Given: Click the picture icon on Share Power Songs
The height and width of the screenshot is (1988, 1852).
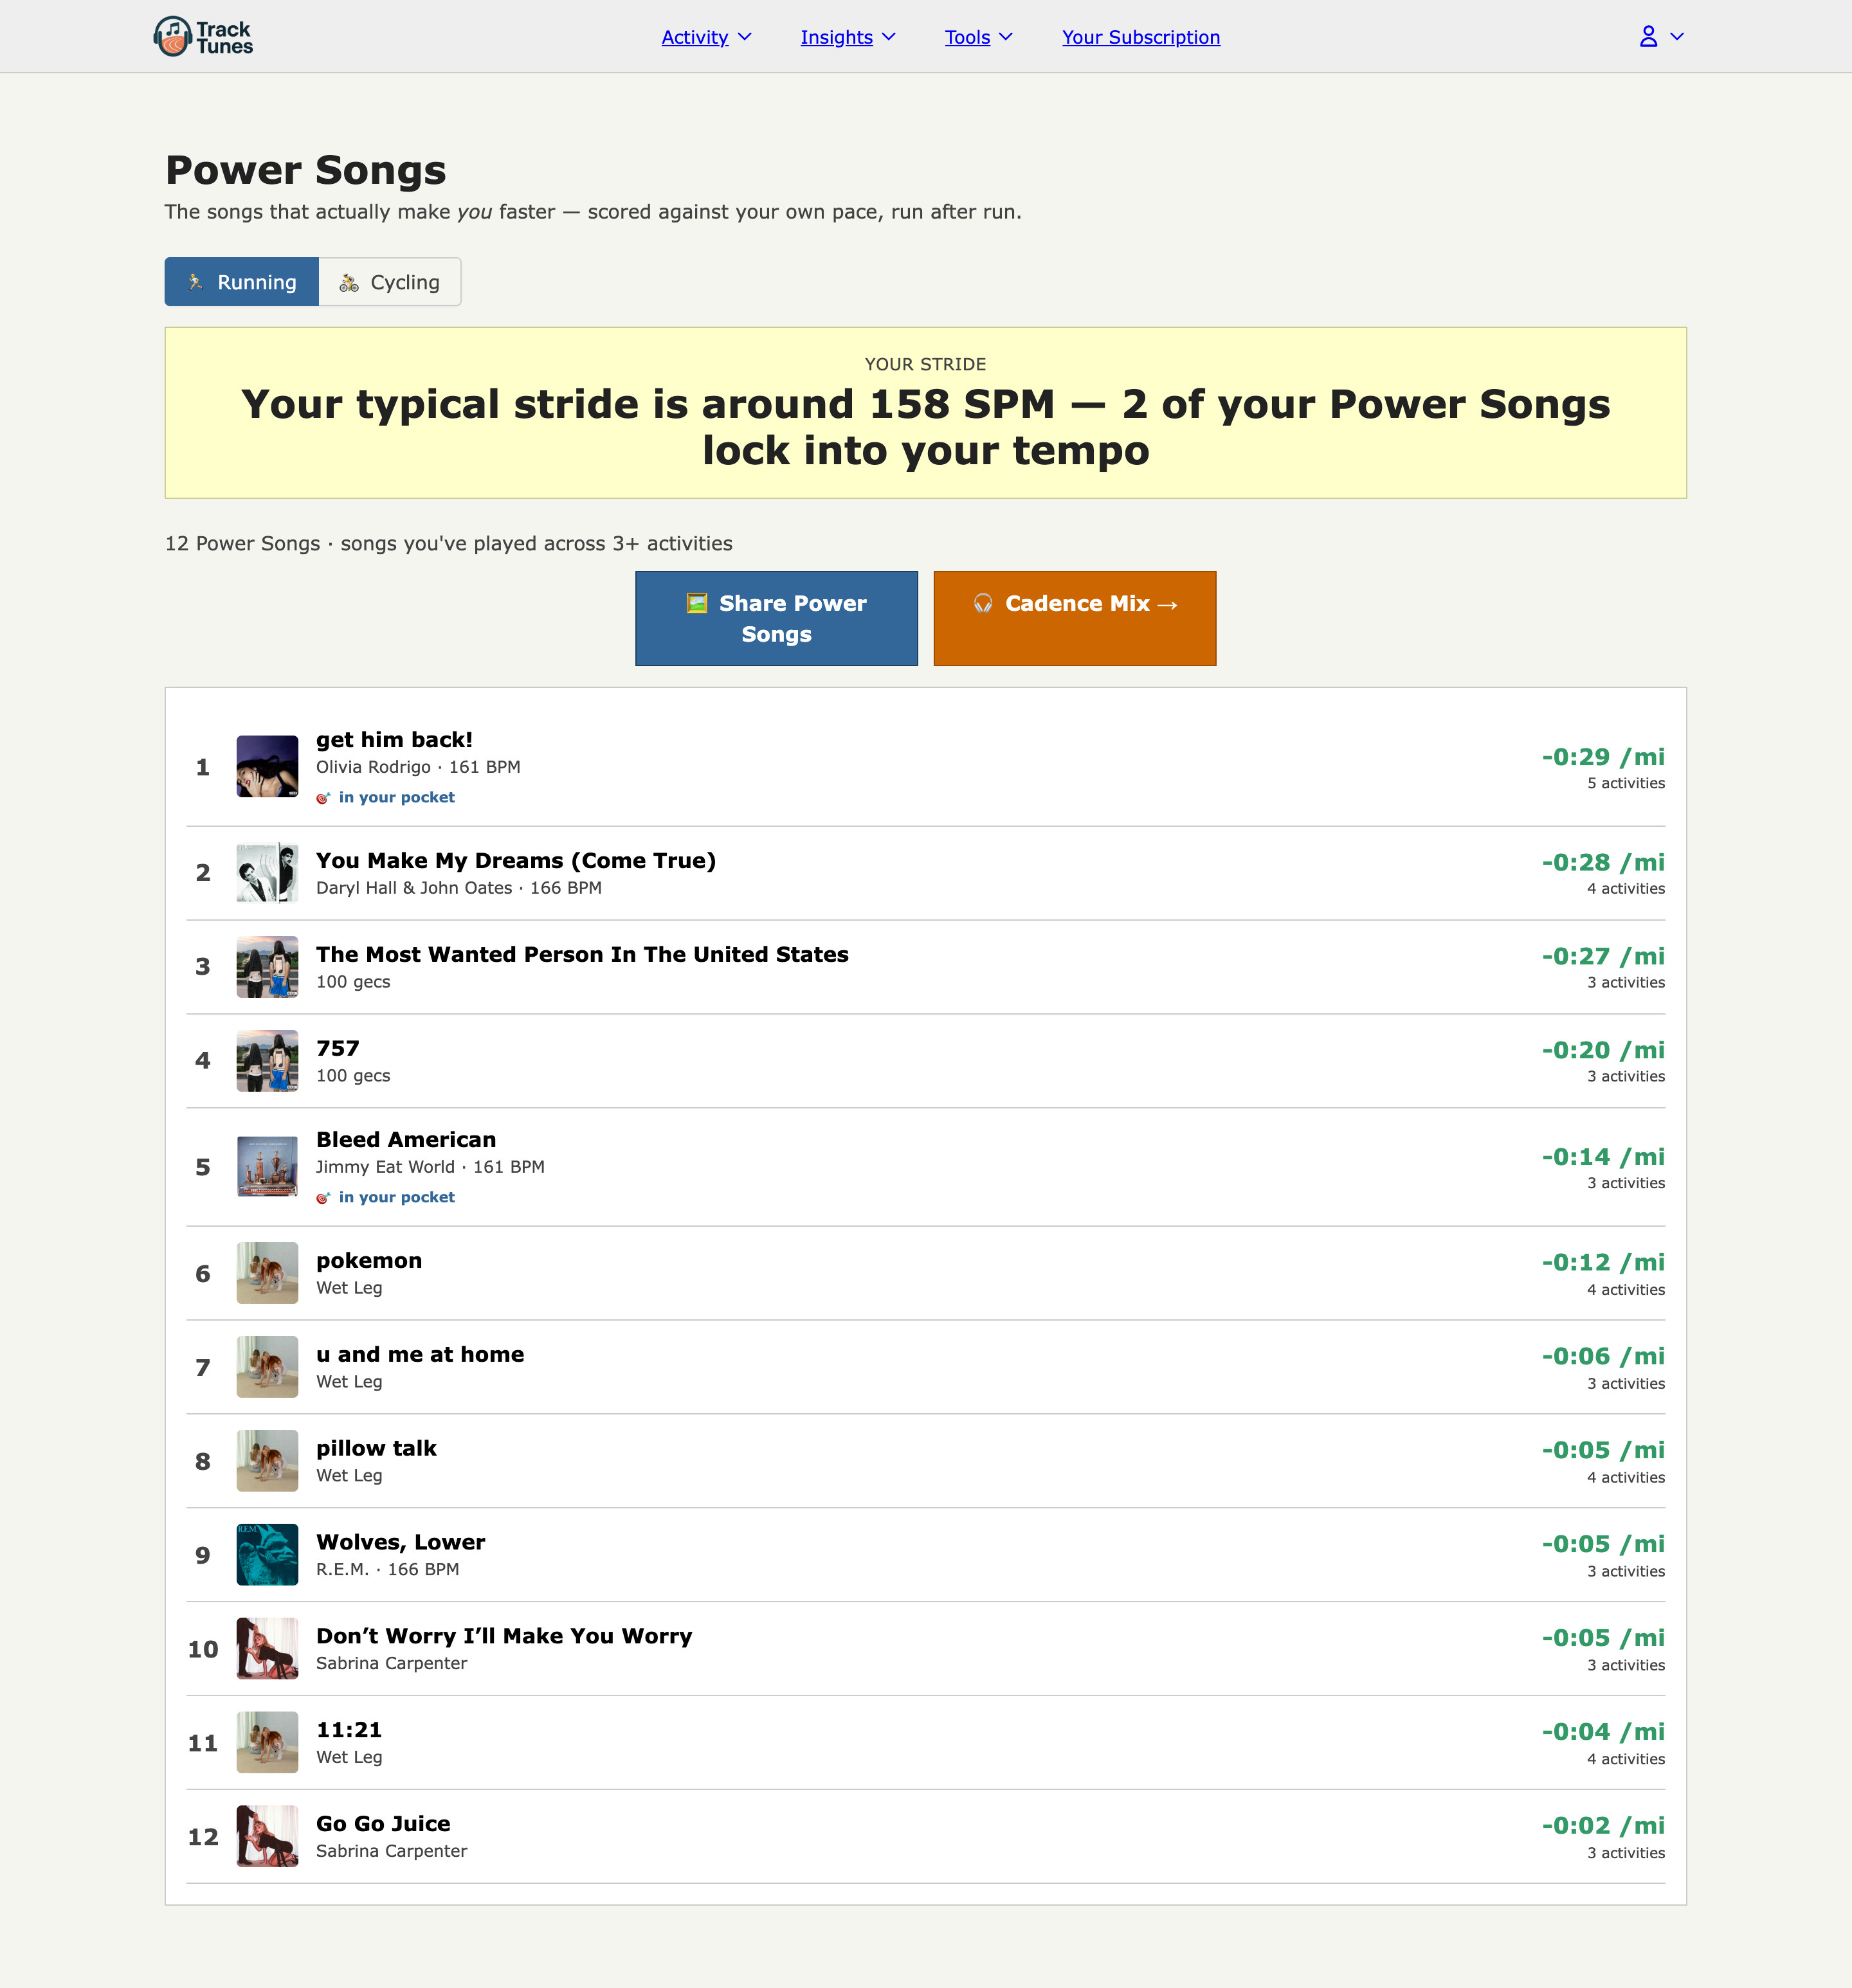Looking at the screenshot, I should pos(697,603).
